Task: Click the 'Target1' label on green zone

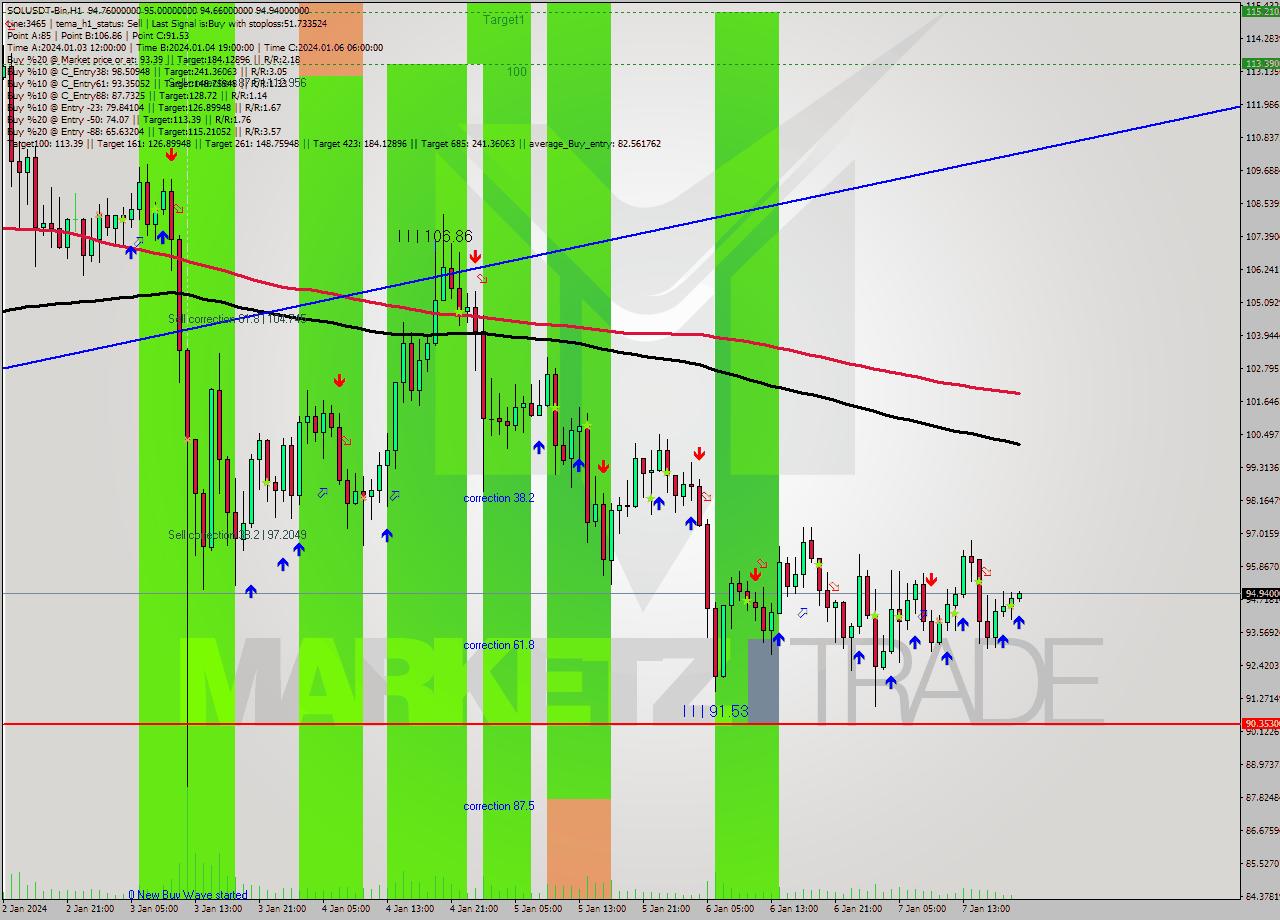Action: 503,20
